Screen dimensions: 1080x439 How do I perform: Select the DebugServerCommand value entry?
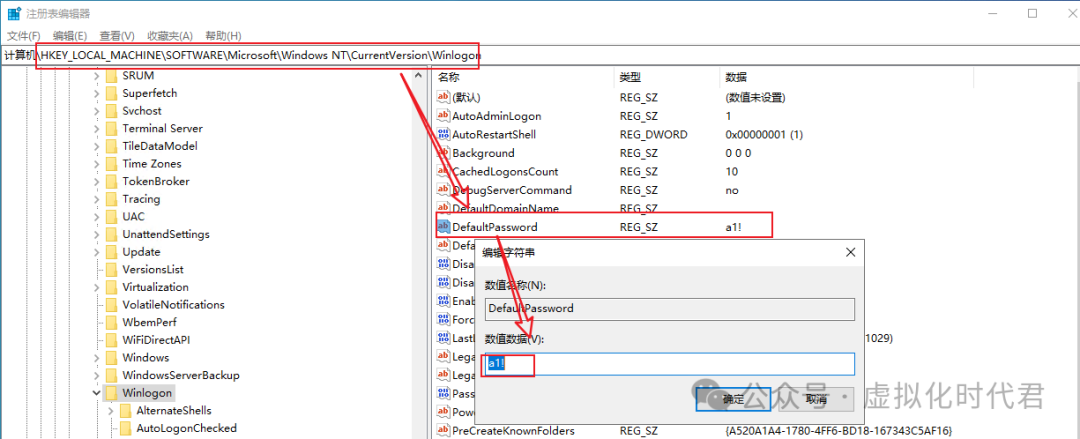point(512,190)
